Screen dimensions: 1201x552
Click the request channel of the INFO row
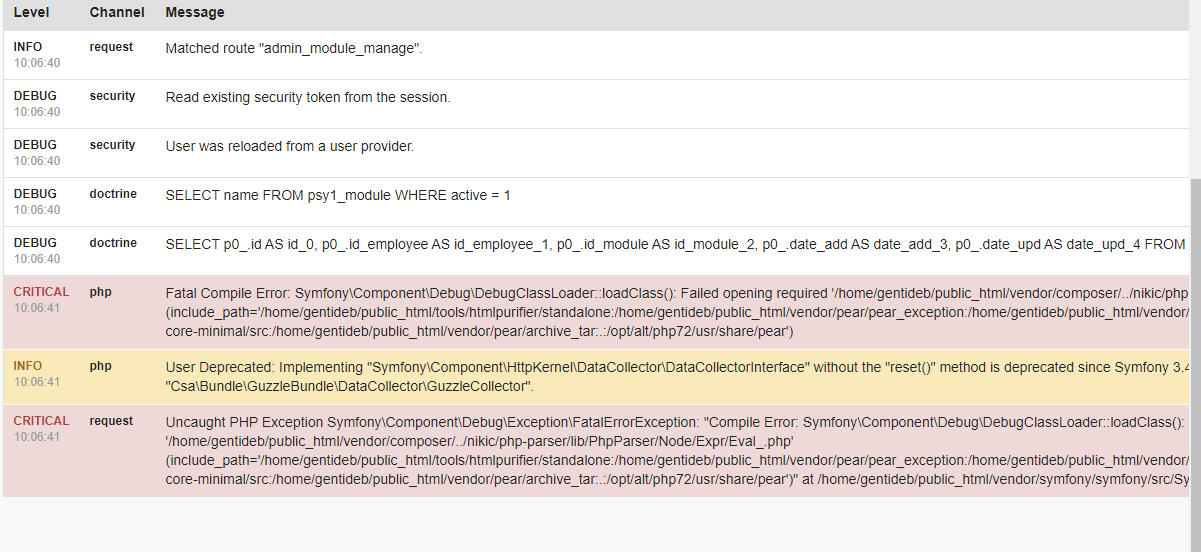(x=111, y=47)
